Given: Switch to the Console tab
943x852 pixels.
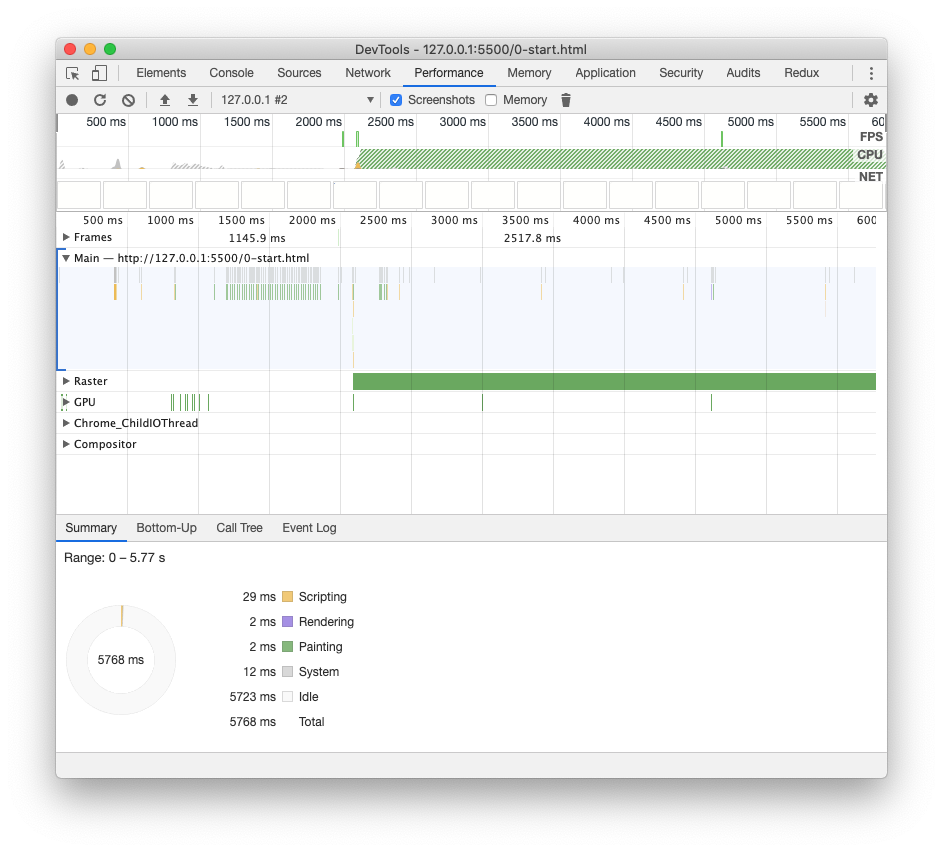Looking at the screenshot, I should 232,73.
